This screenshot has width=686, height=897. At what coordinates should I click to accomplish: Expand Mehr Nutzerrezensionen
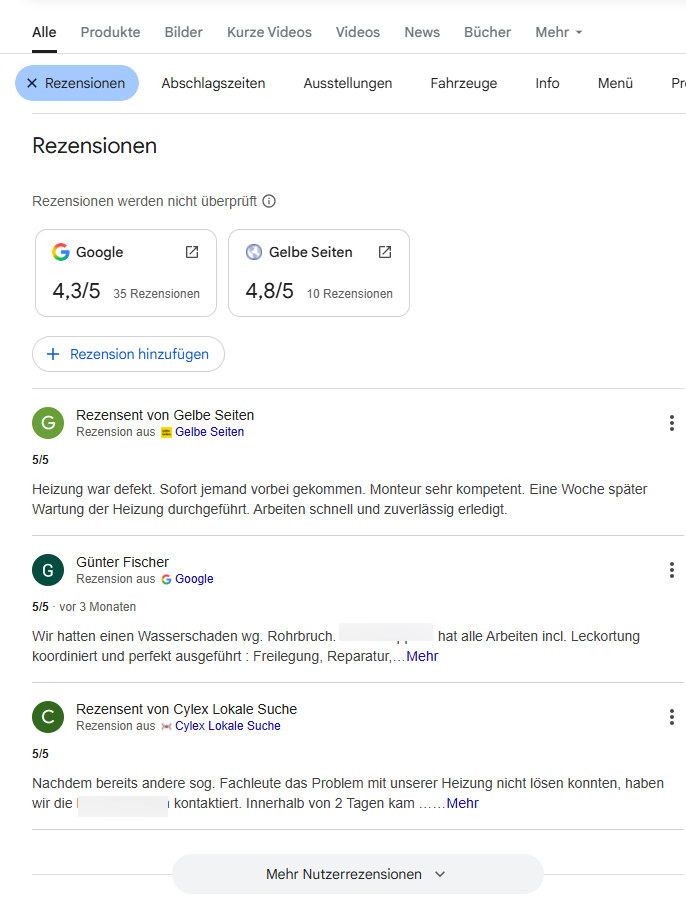357,874
